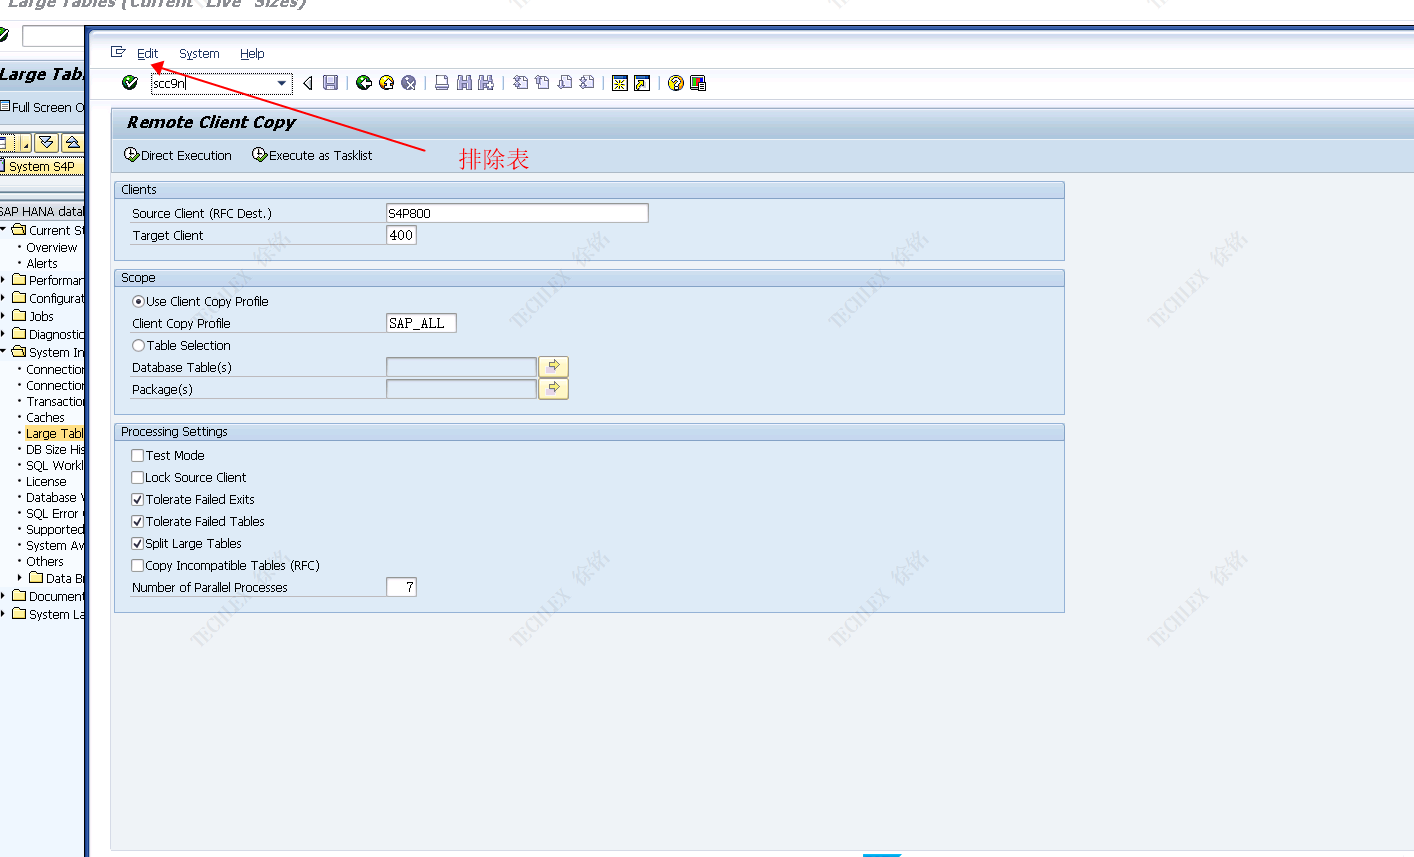Viewport: 1414px width, 857px height.
Task: Open the Edit menu
Action: (147, 54)
